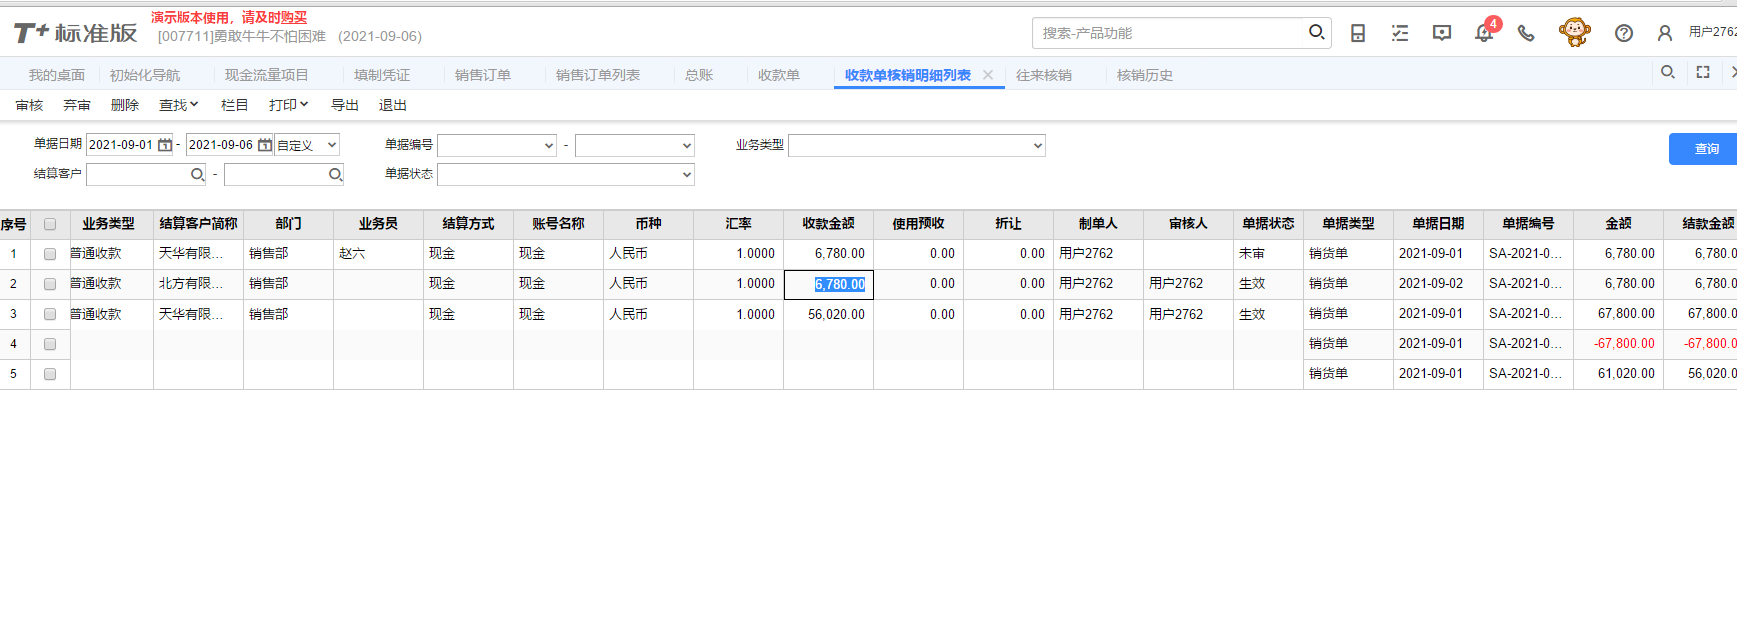Click the 弃审 toolbar button
1737x643 pixels.
pos(77,105)
